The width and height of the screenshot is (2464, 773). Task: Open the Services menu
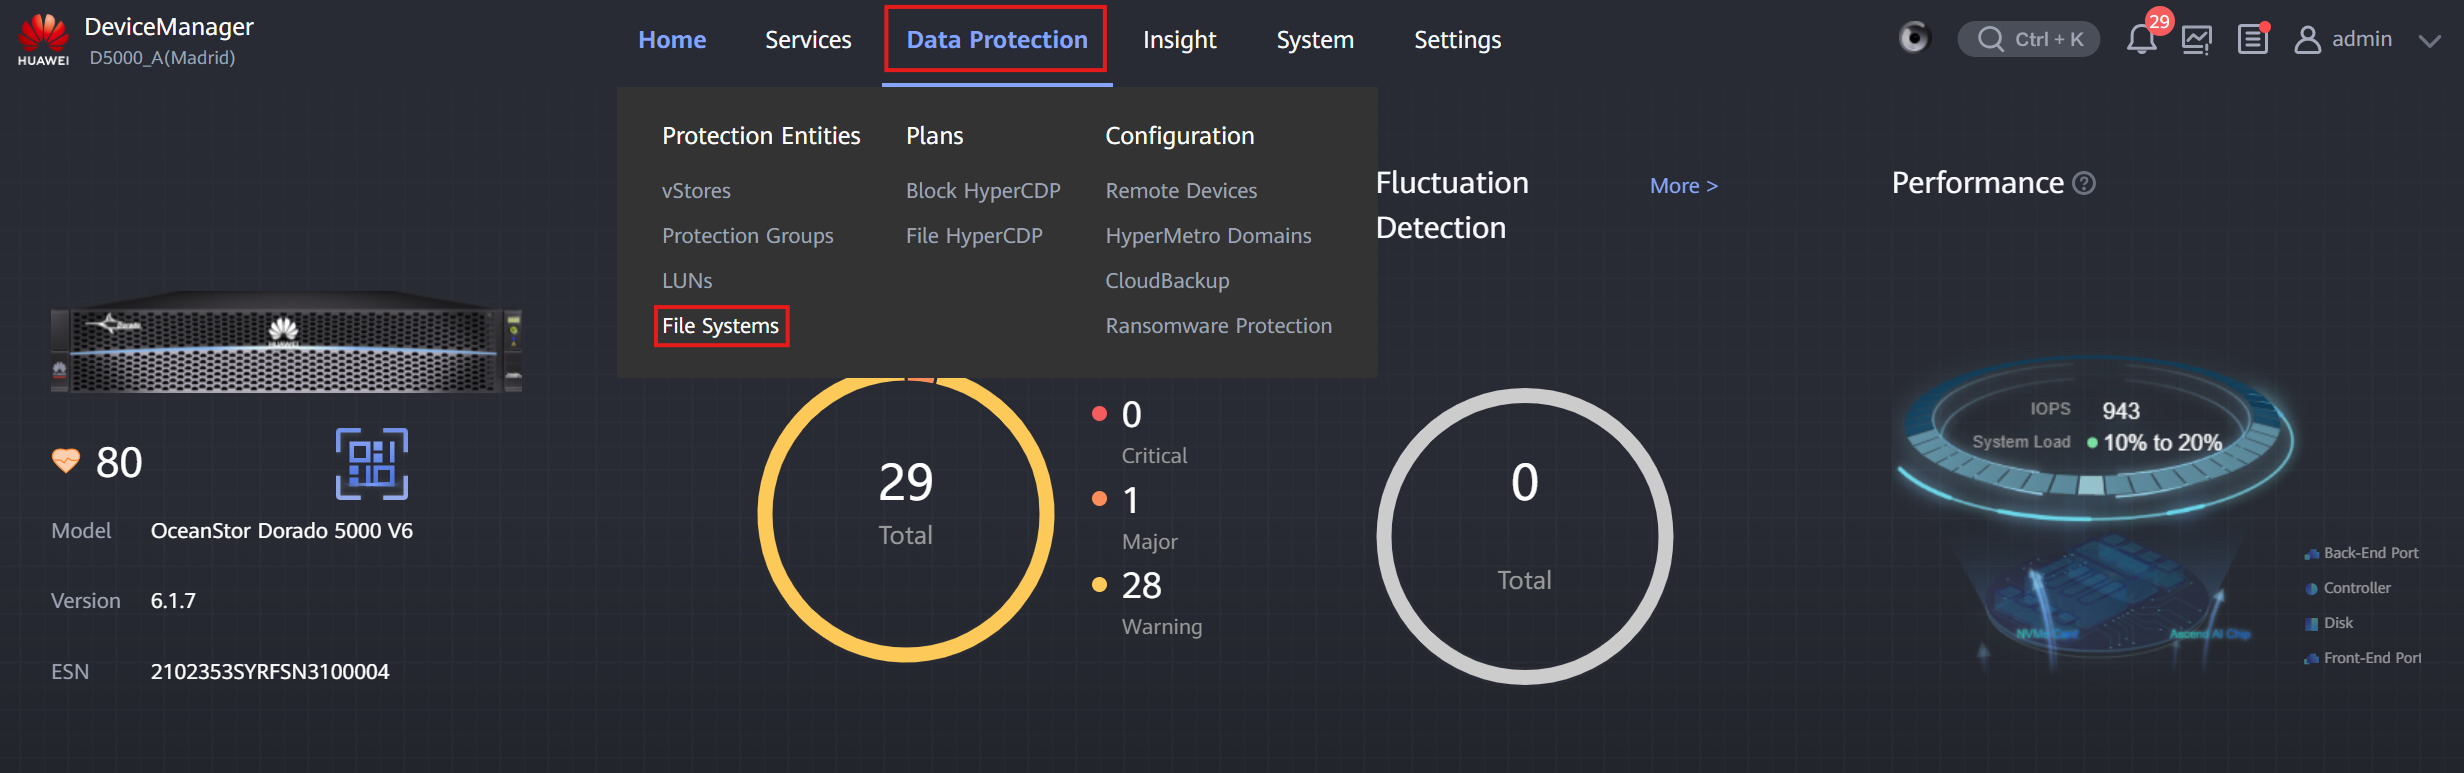(808, 39)
